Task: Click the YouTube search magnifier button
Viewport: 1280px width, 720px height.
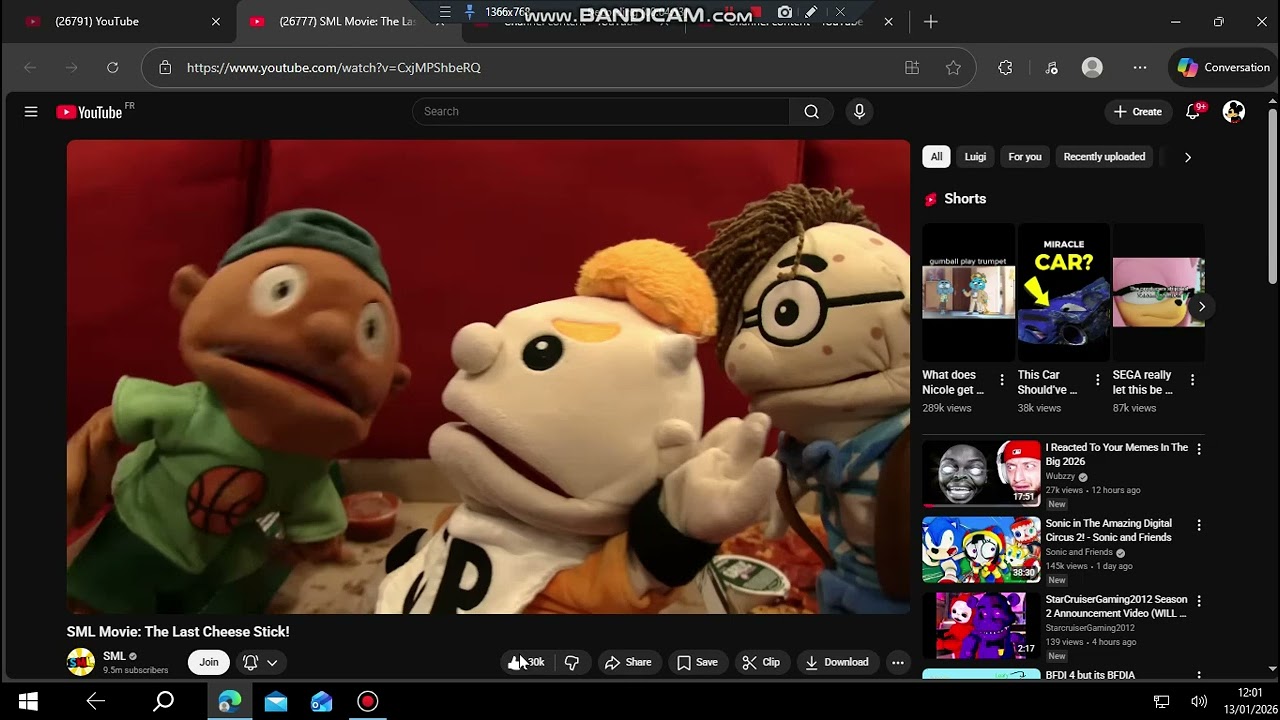Action: coord(811,111)
